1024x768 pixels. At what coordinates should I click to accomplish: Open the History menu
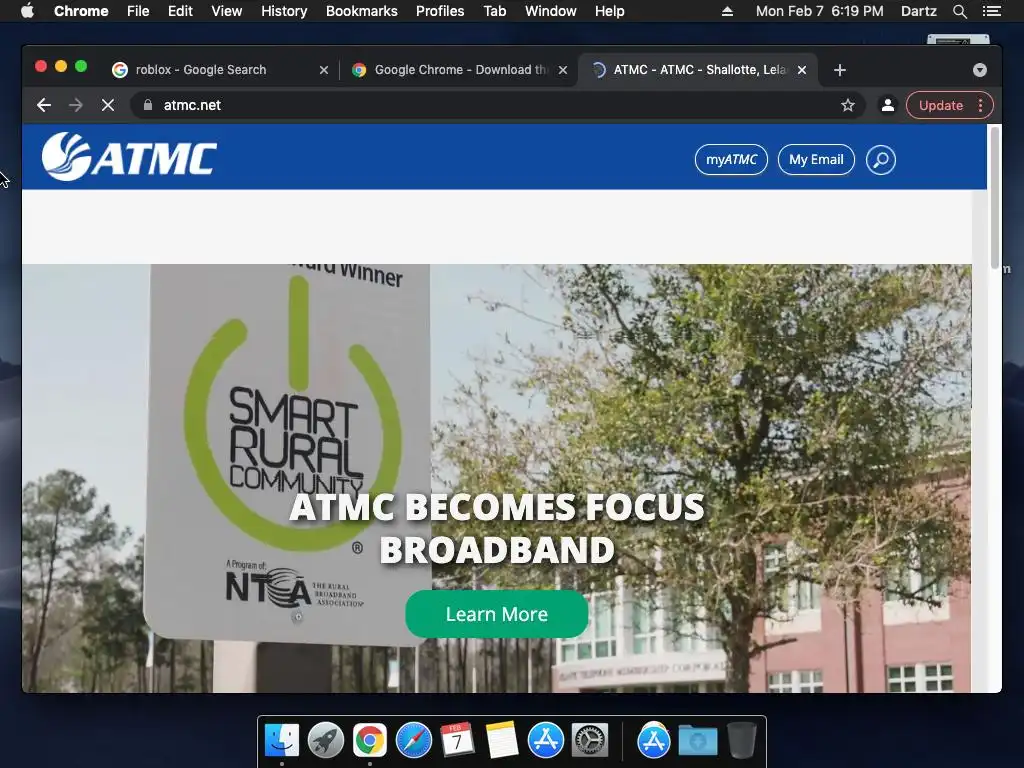pos(284,11)
